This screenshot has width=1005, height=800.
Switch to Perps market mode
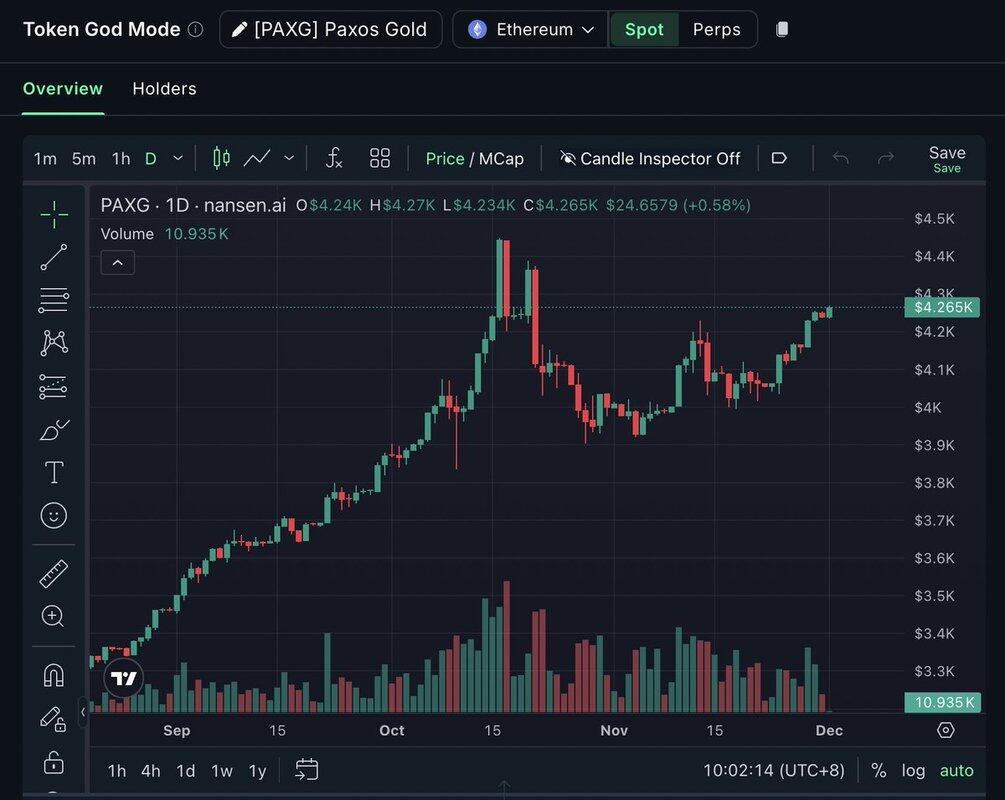click(x=717, y=29)
